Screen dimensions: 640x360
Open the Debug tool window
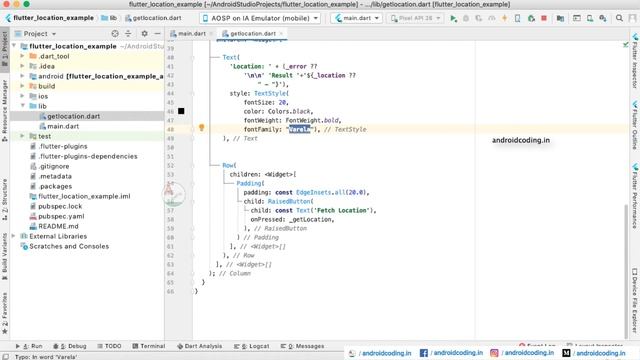(70, 346)
